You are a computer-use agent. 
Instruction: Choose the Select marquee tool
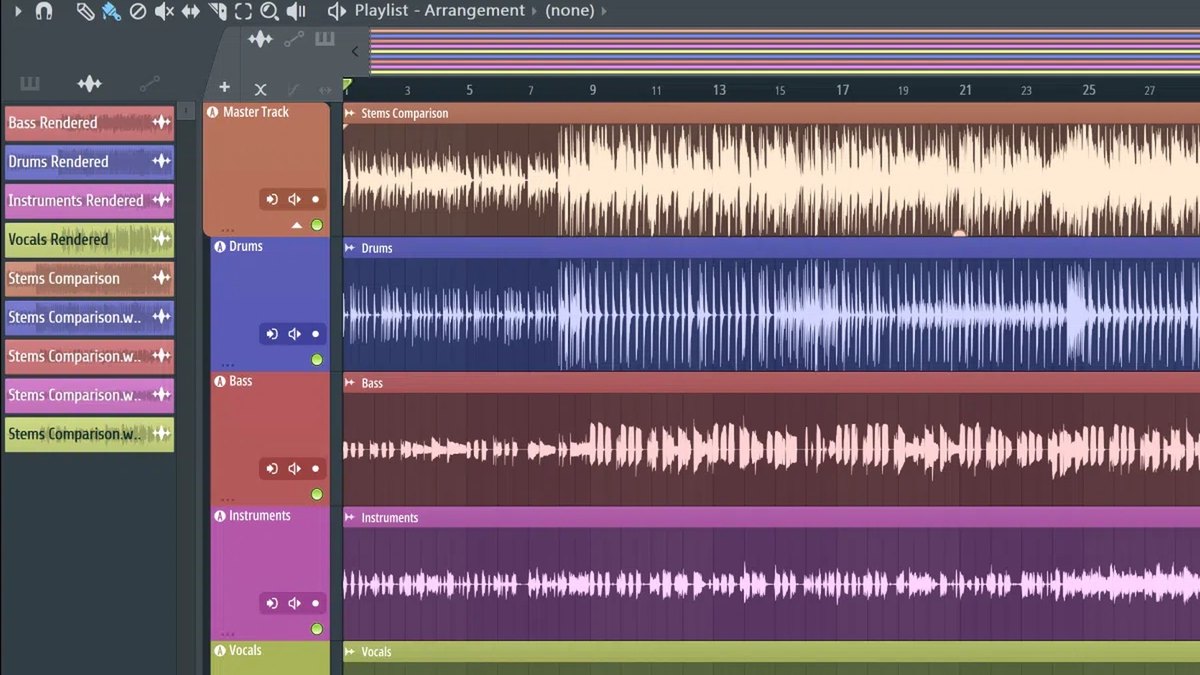pyautogui.click(x=243, y=12)
